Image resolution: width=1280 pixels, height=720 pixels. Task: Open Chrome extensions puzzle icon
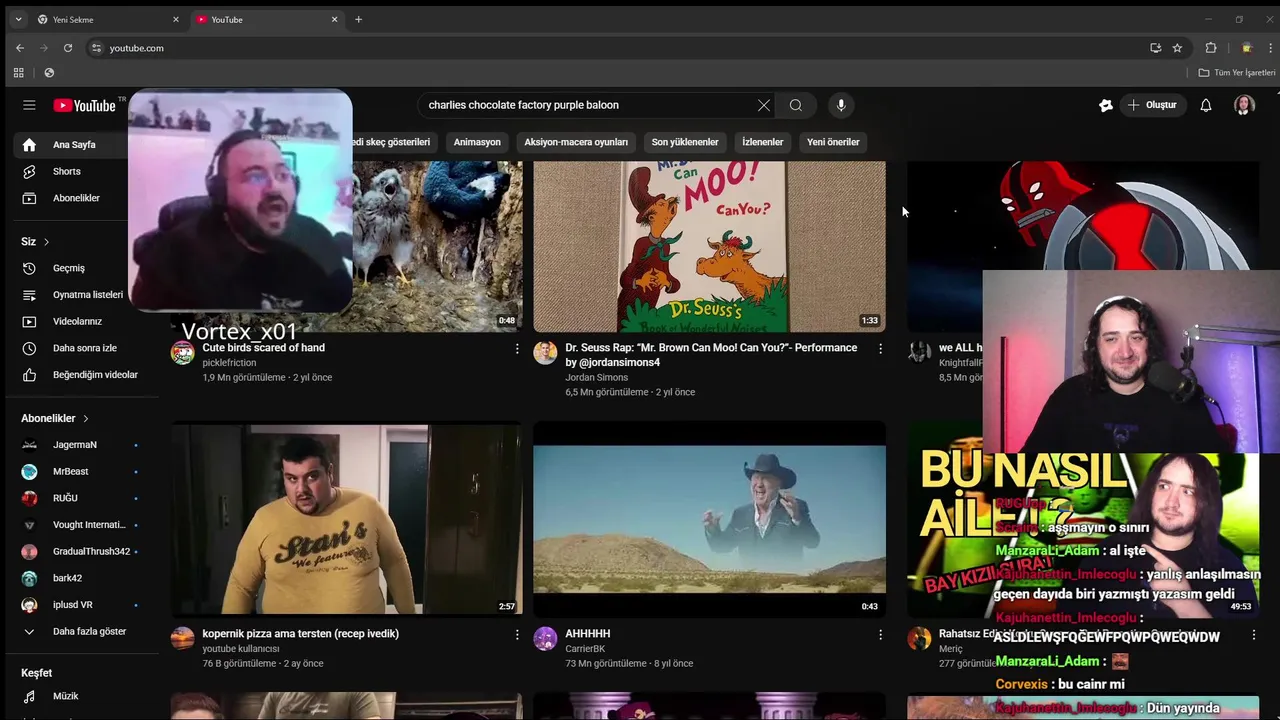pyautogui.click(x=1211, y=48)
